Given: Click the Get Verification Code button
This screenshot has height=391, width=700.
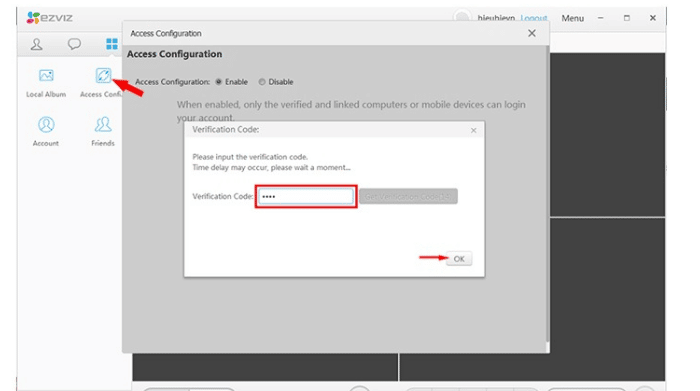Looking at the screenshot, I should [408, 196].
